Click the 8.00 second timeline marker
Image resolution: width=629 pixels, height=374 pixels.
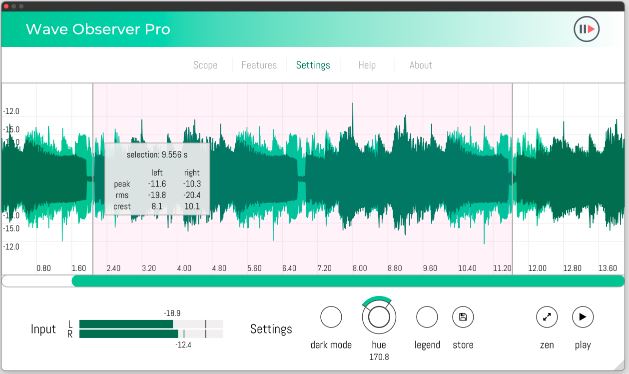coord(359,268)
